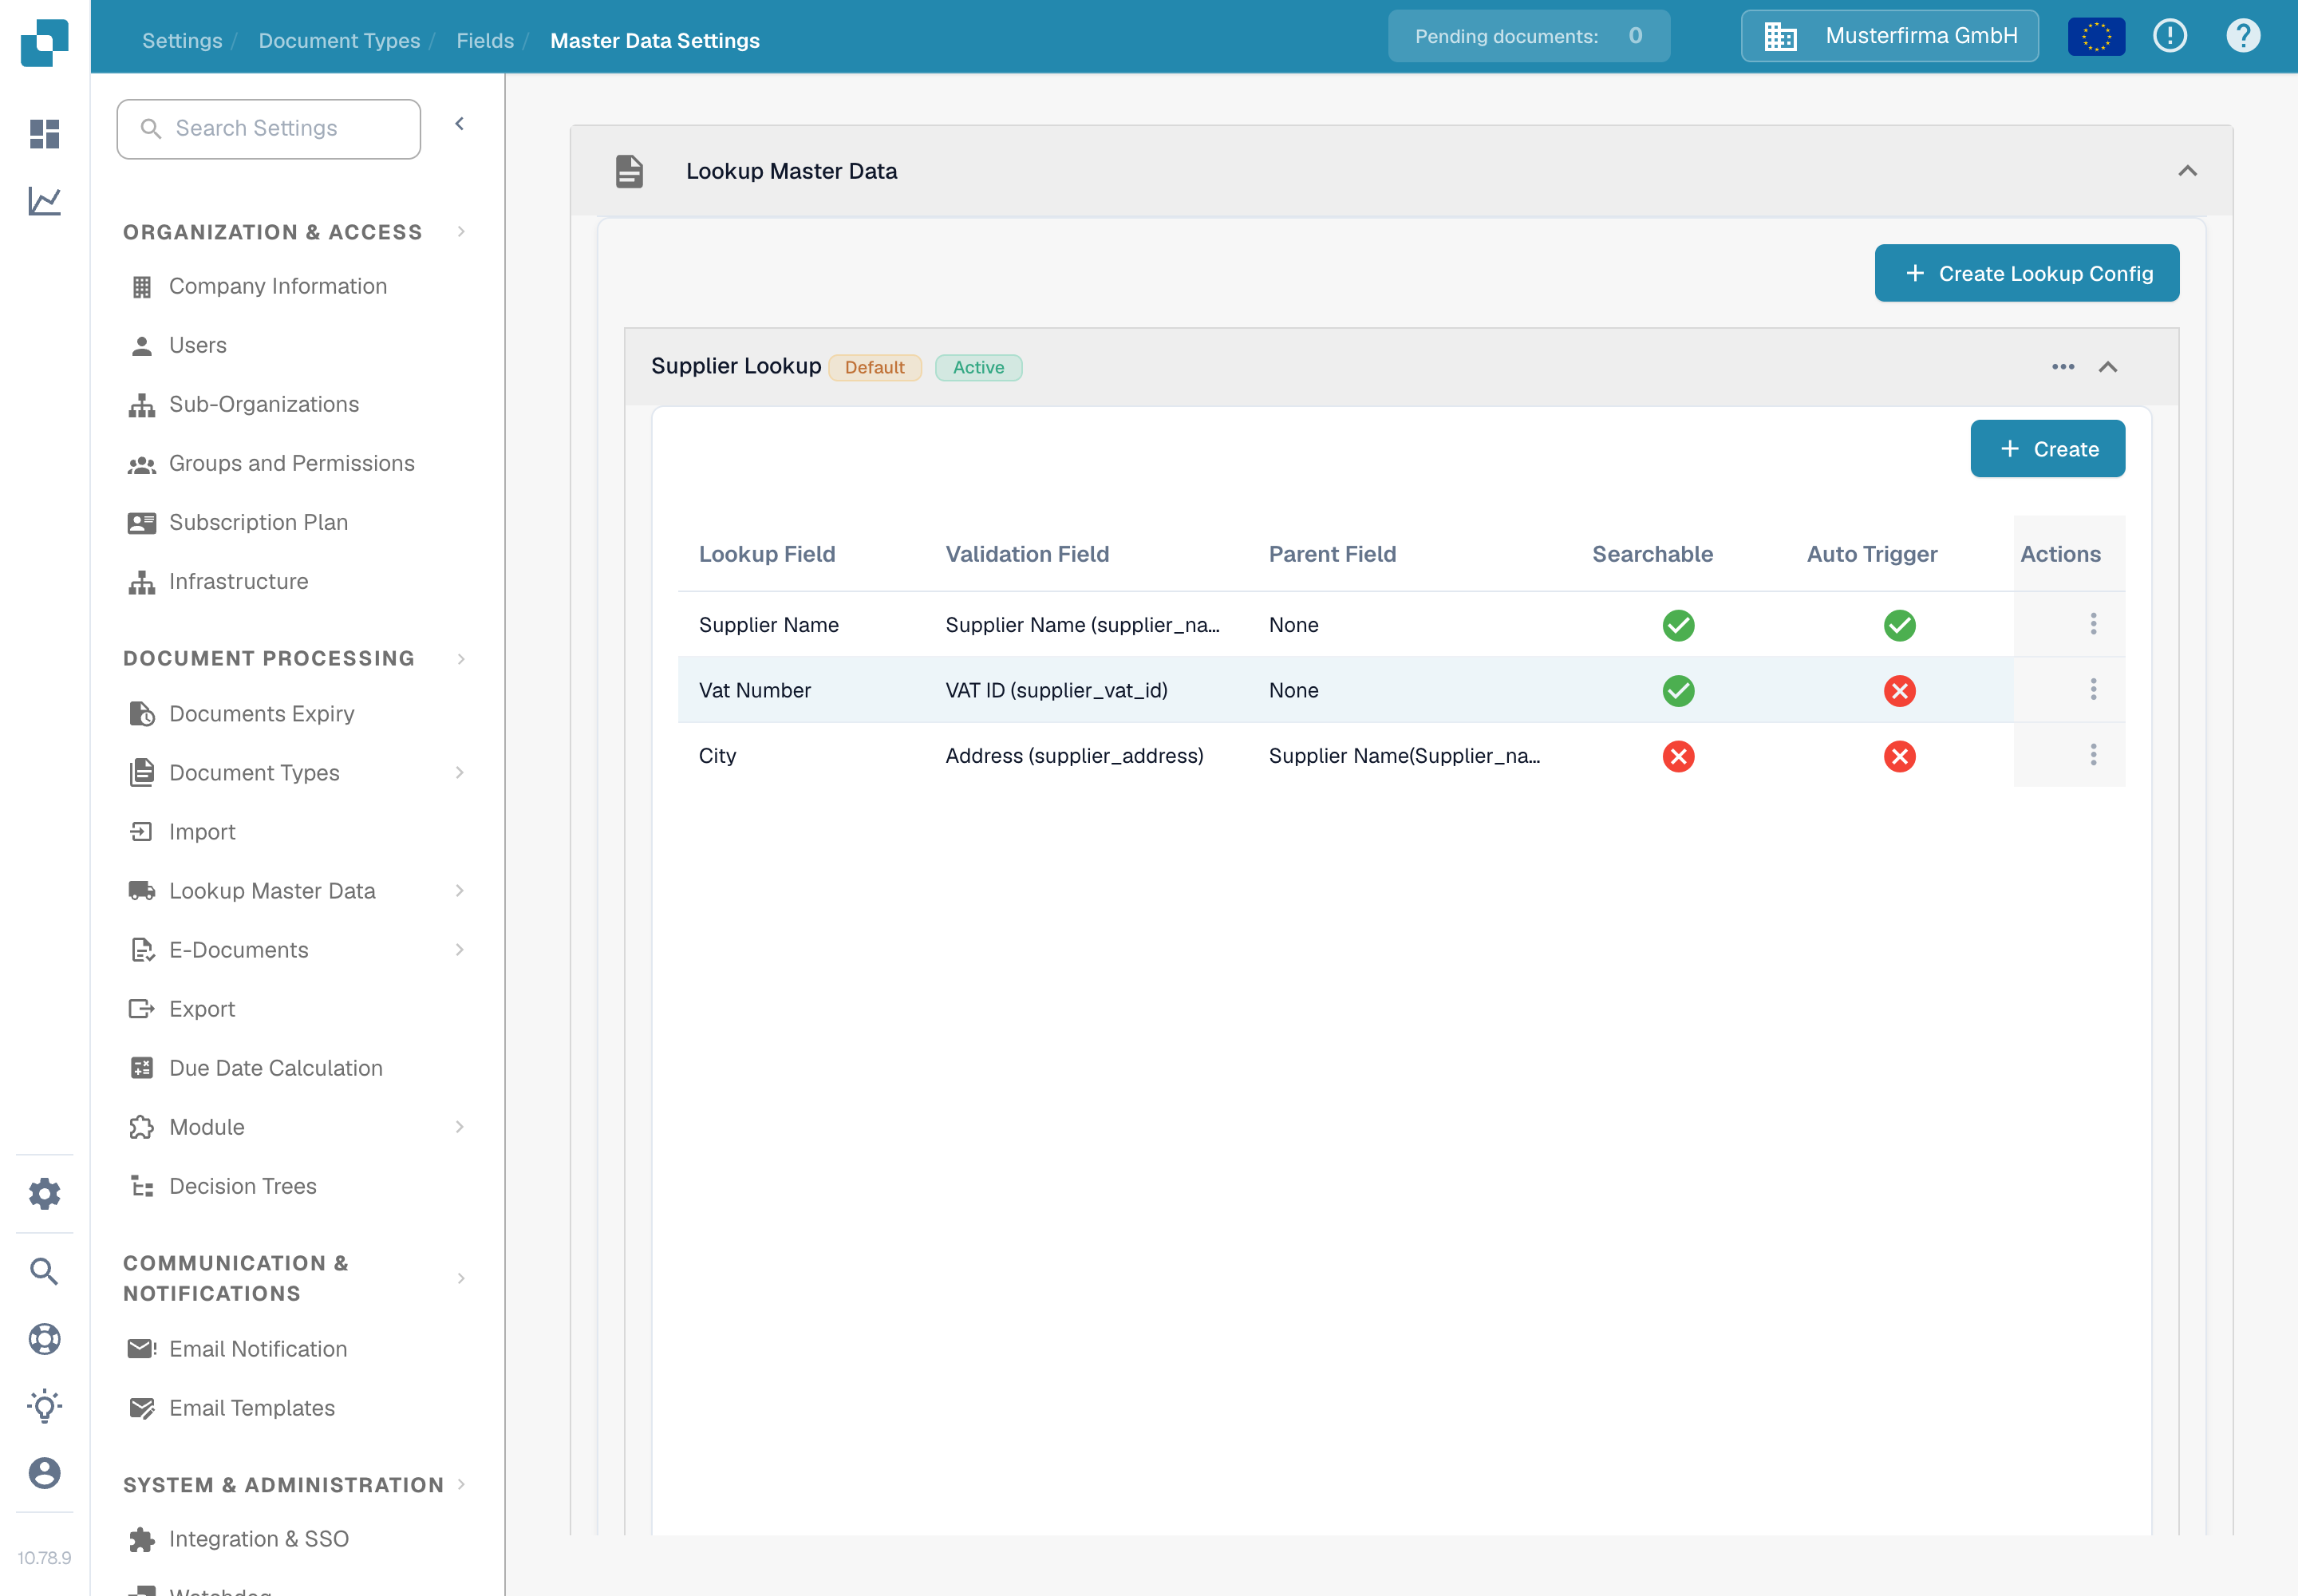
Task: Click Pending documents counter
Action: point(1528,36)
